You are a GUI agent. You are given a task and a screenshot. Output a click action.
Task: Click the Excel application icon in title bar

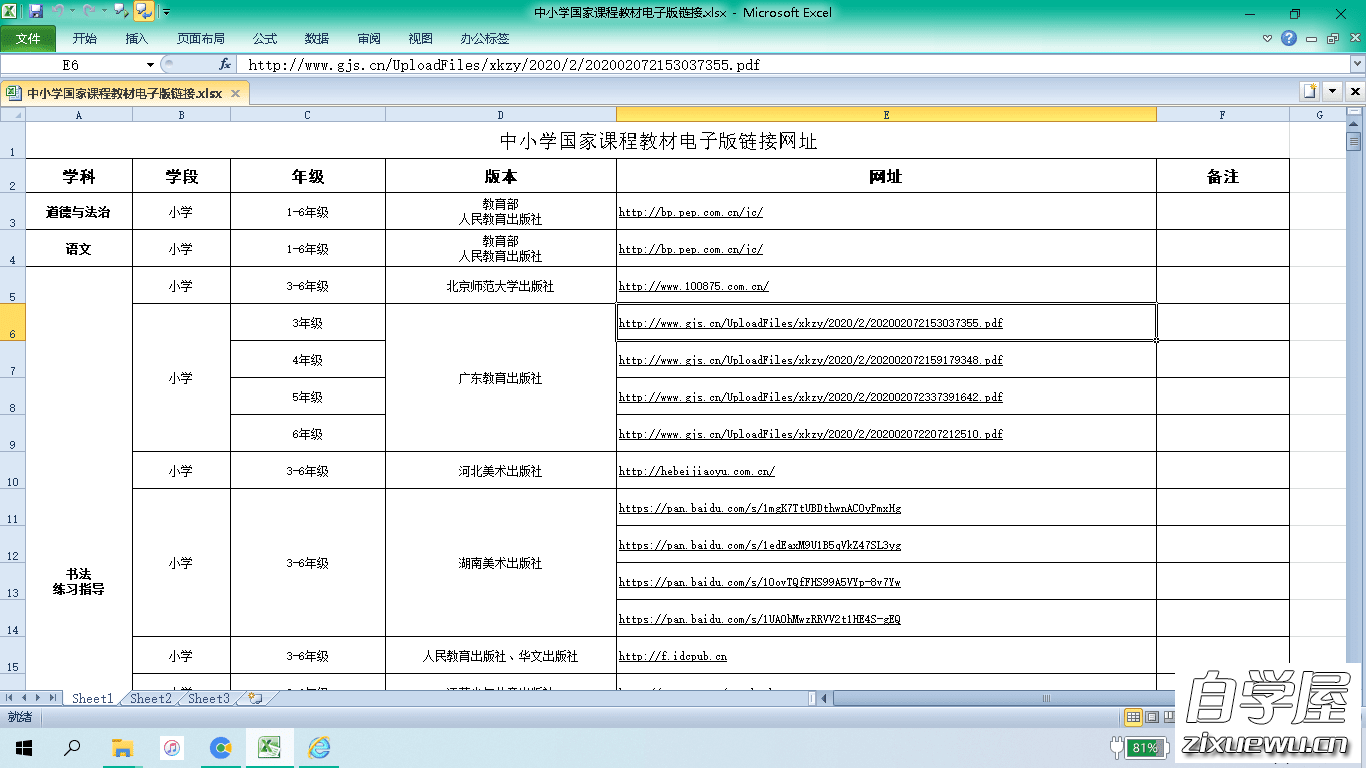pos(9,12)
